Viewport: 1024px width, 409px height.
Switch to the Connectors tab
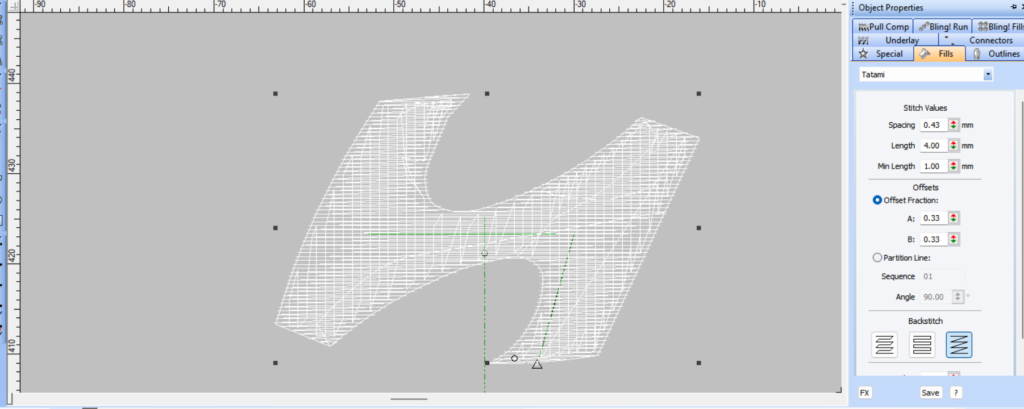tap(980, 41)
